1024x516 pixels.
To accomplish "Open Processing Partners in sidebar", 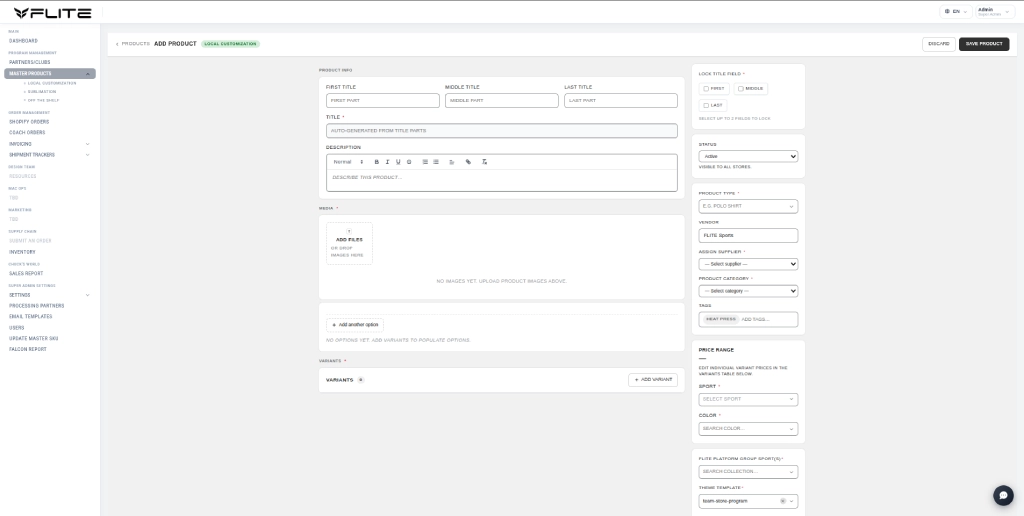I will pos(37,306).
